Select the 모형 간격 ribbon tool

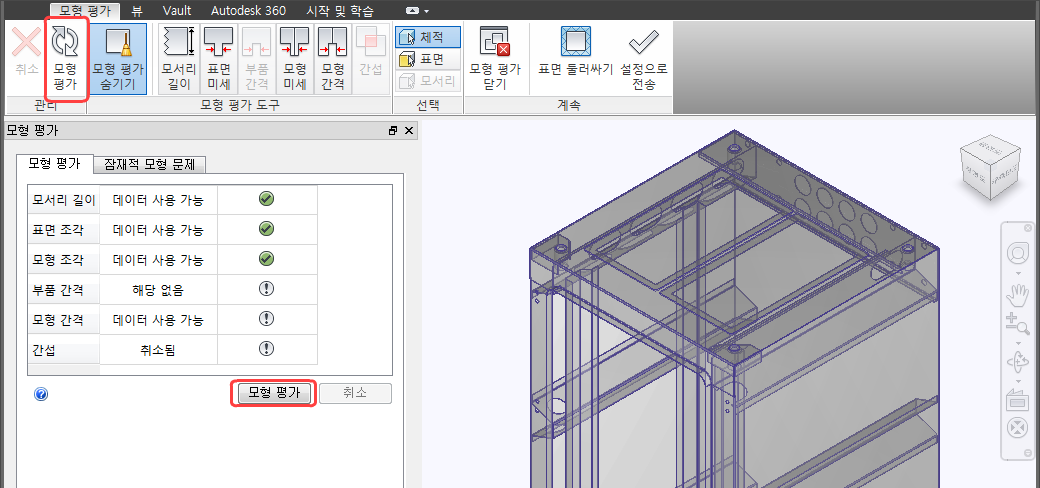[333, 58]
